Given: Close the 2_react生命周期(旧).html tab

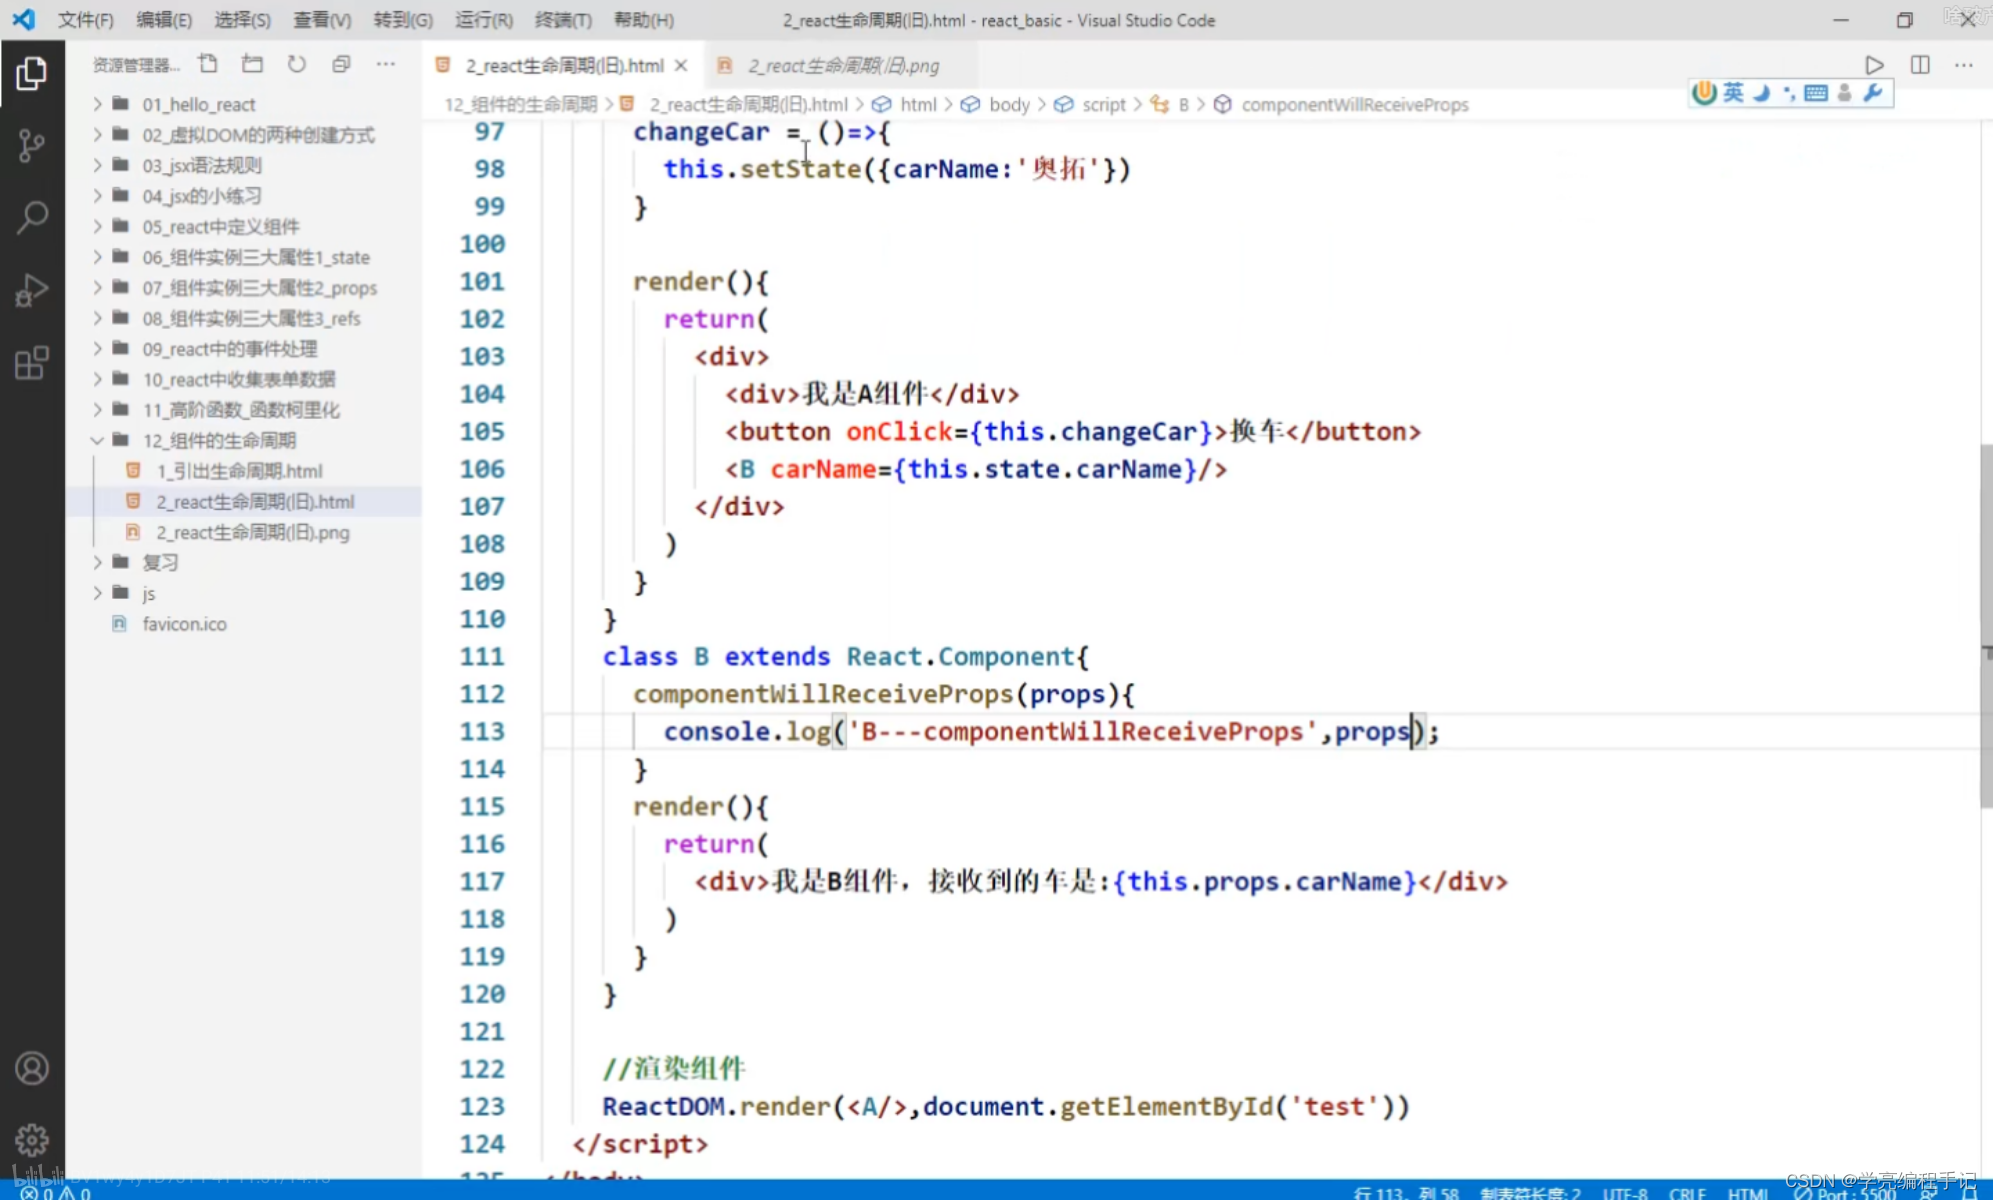Looking at the screenshot, I should coord(681,65).
